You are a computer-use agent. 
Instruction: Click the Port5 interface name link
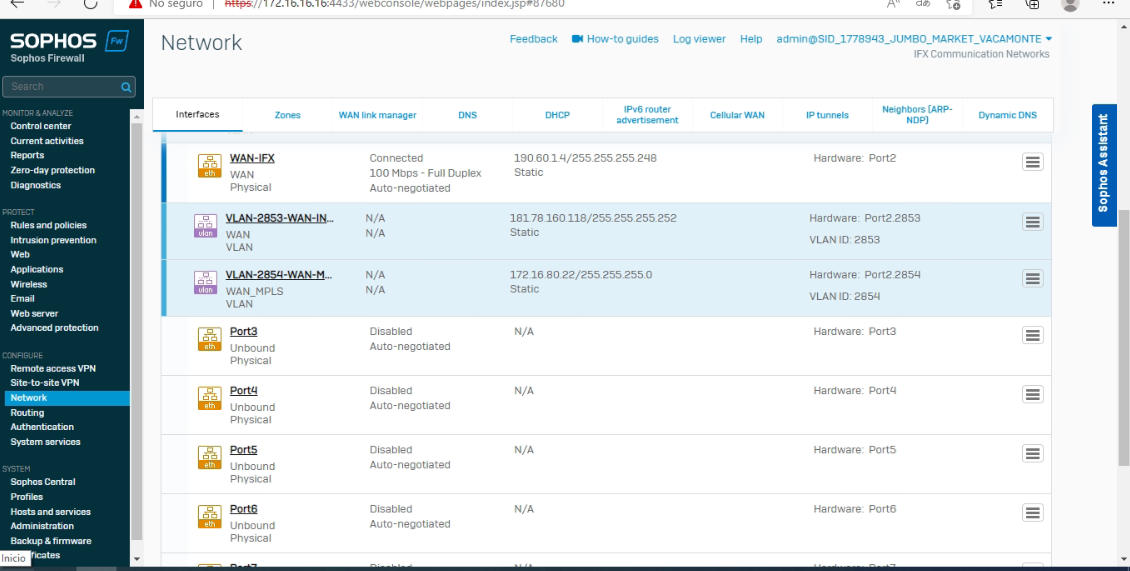pos(243,450)
